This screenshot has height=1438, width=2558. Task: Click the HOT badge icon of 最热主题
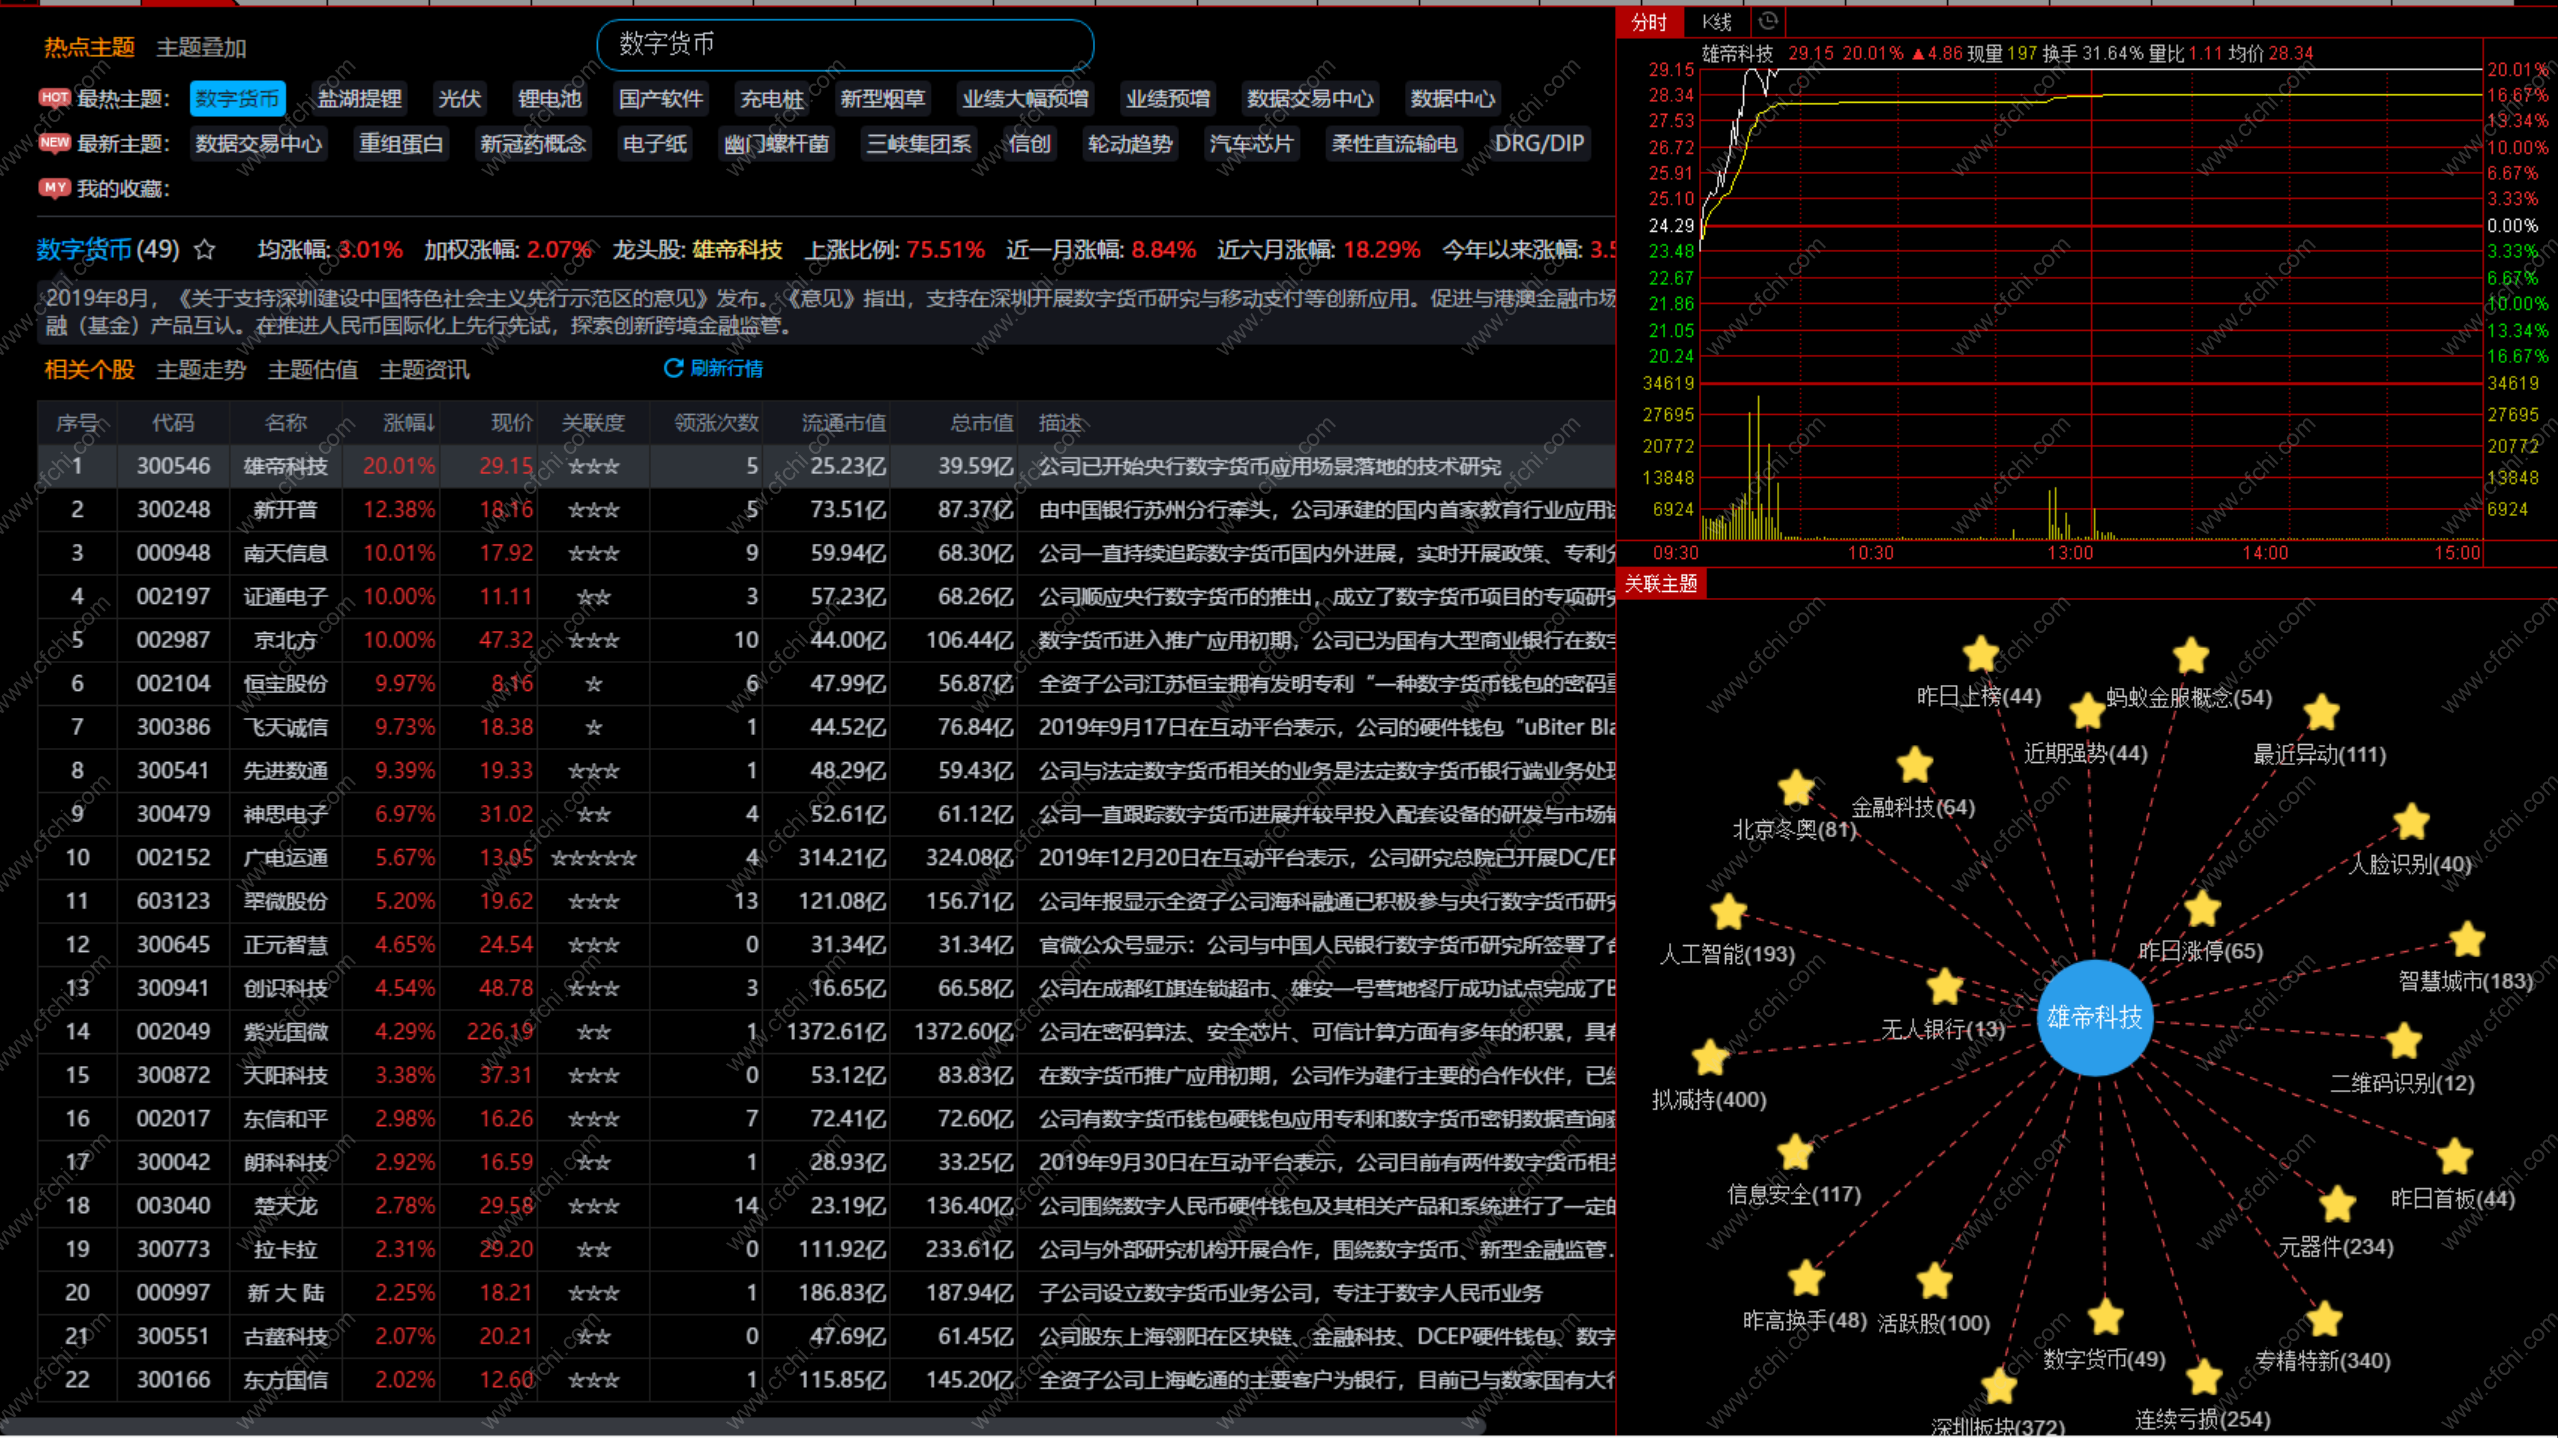pos(54,97)
